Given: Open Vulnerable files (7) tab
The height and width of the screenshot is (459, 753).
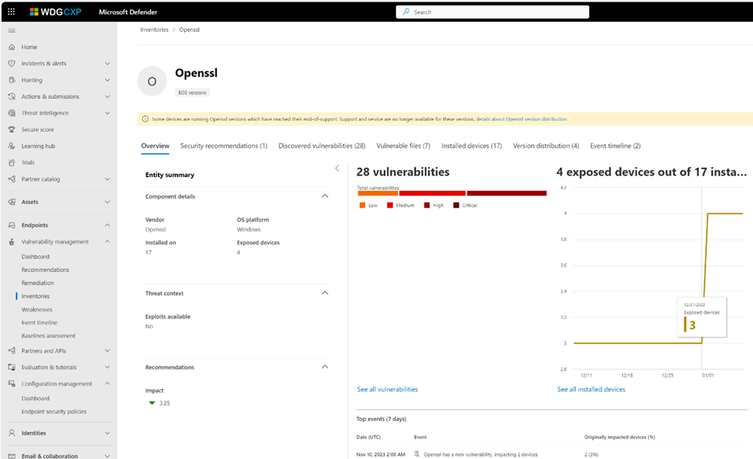Looking at the screenshot, I should pos(403,146).
